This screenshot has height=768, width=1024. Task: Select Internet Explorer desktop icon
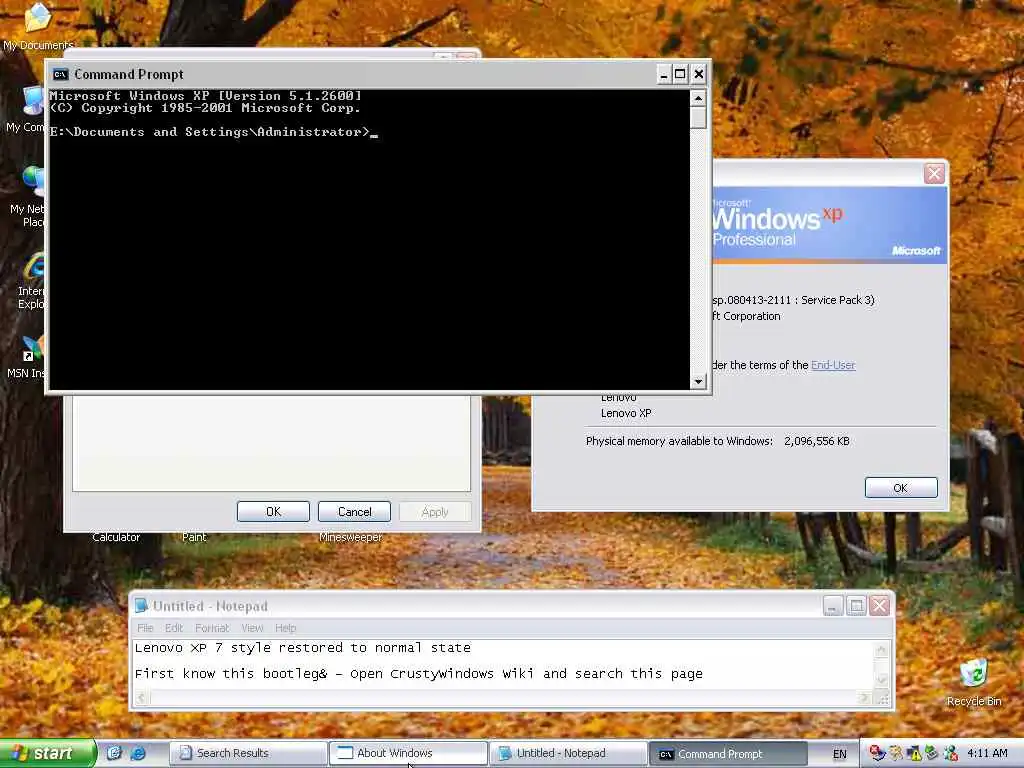click(x=31, y=281)
